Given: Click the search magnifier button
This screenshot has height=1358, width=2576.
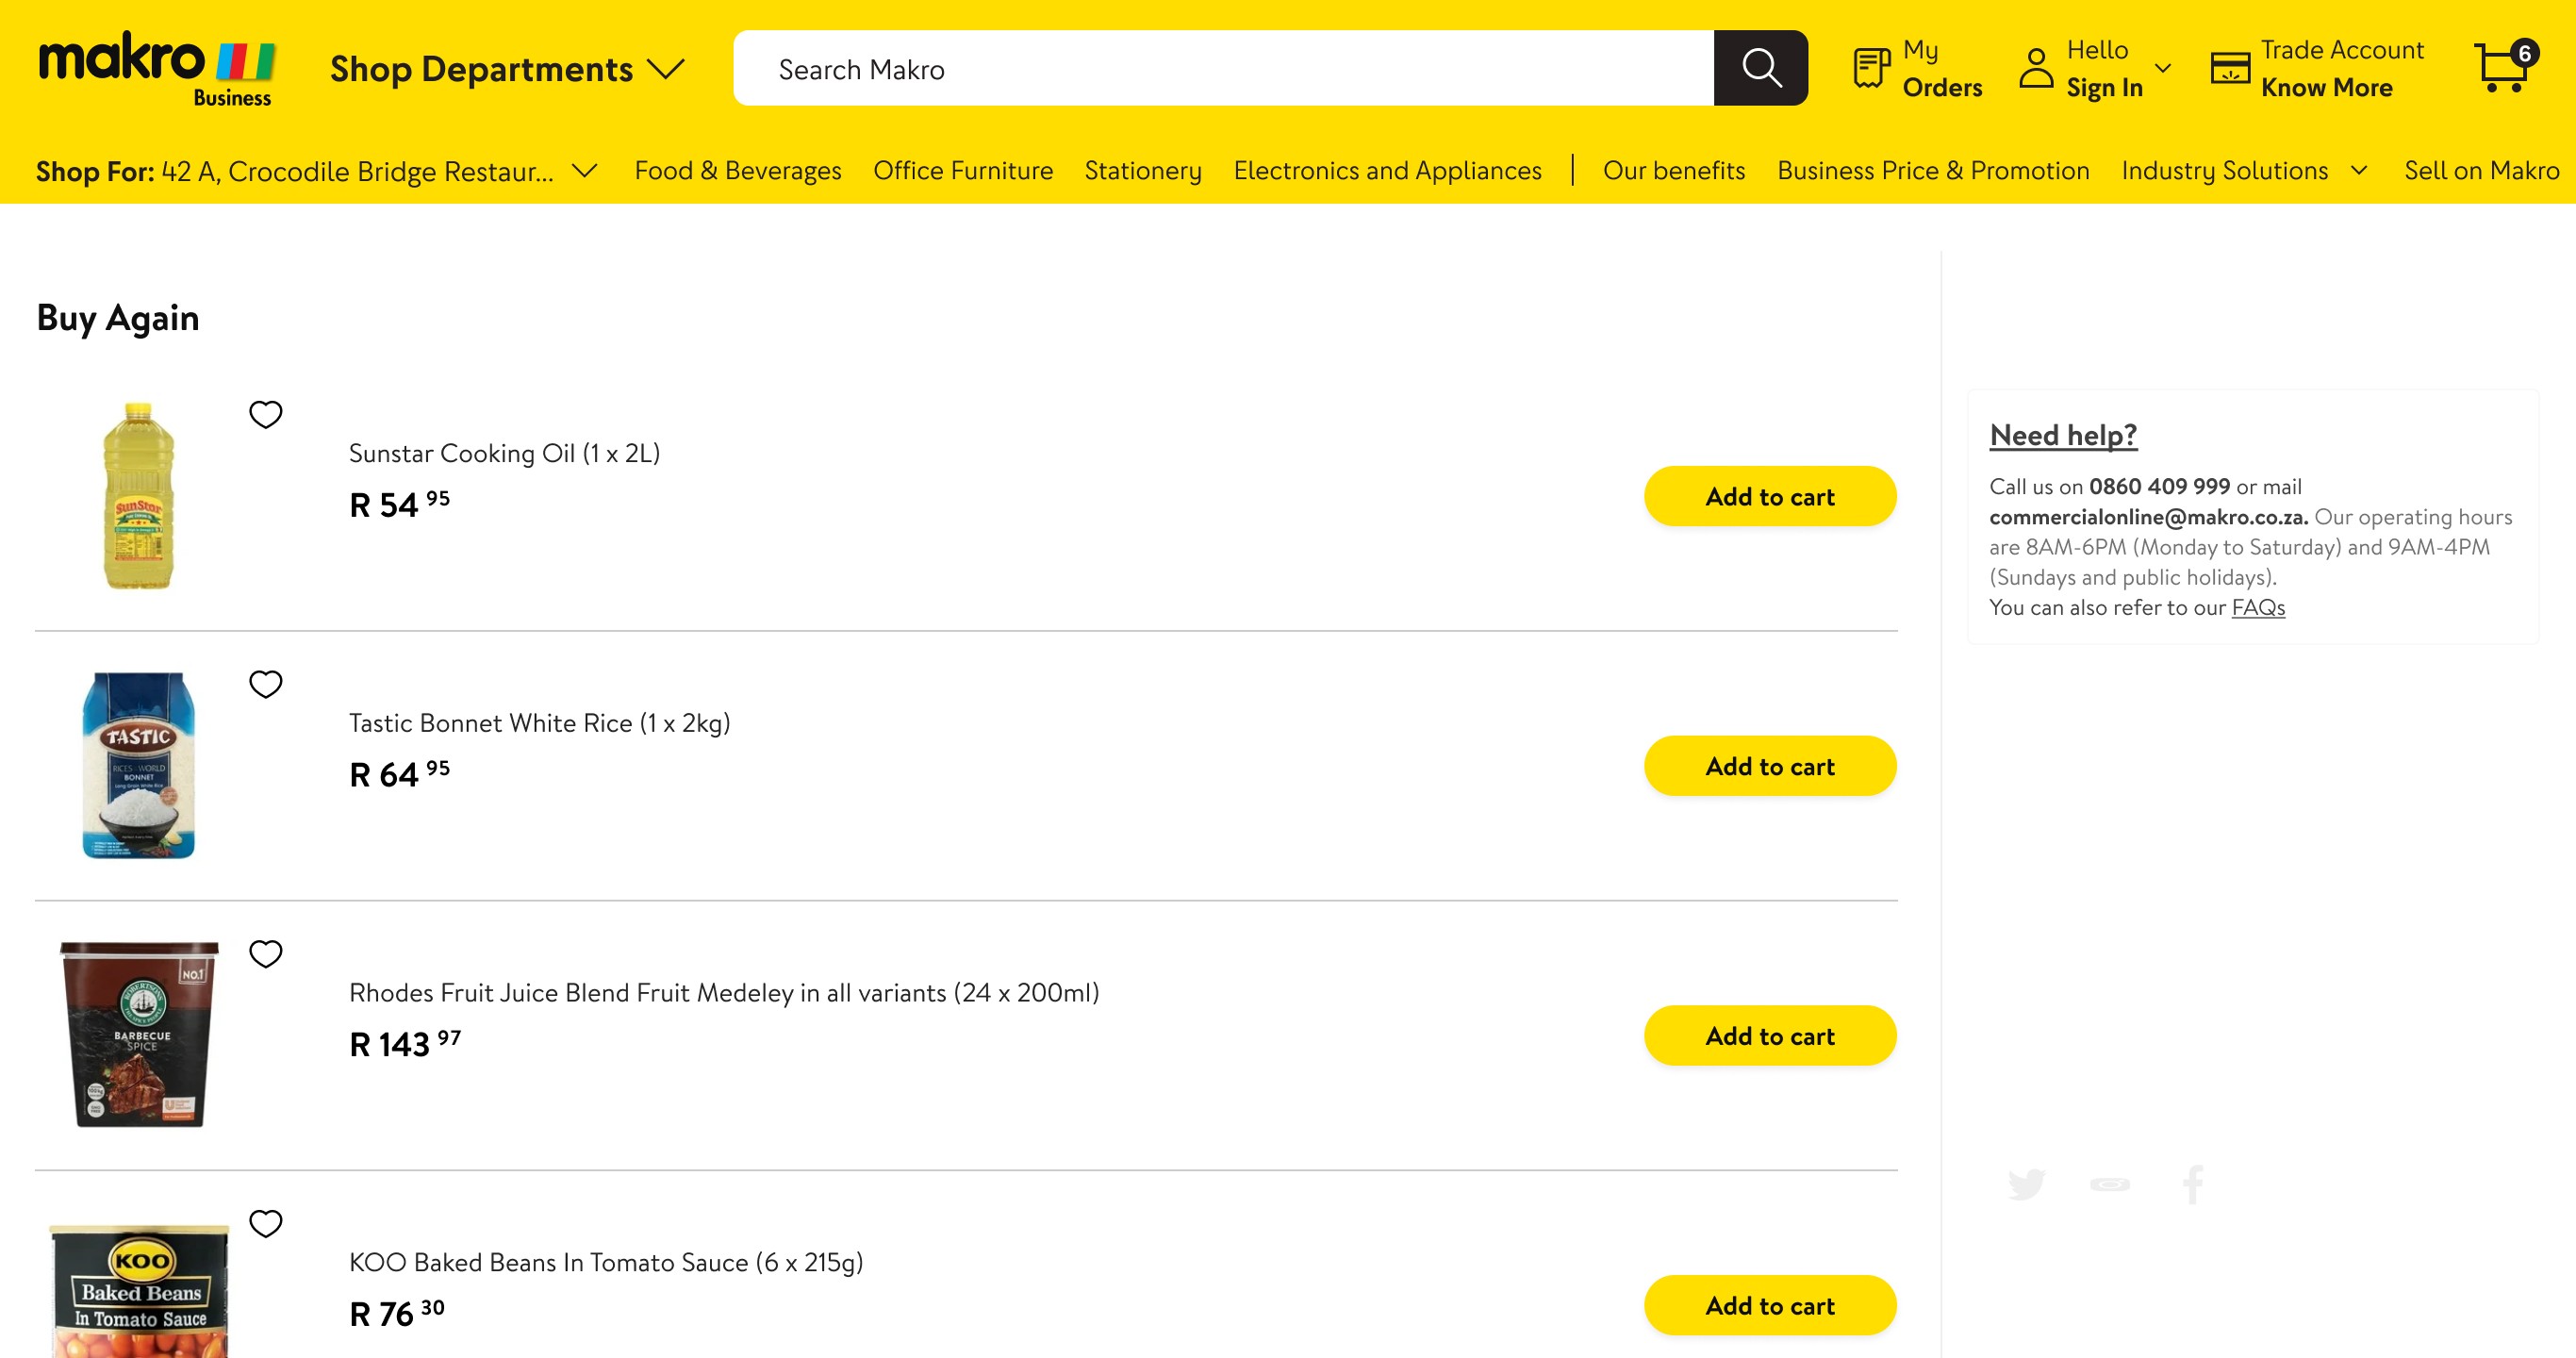Looking at the screenshot, I should click(1760, 68).
